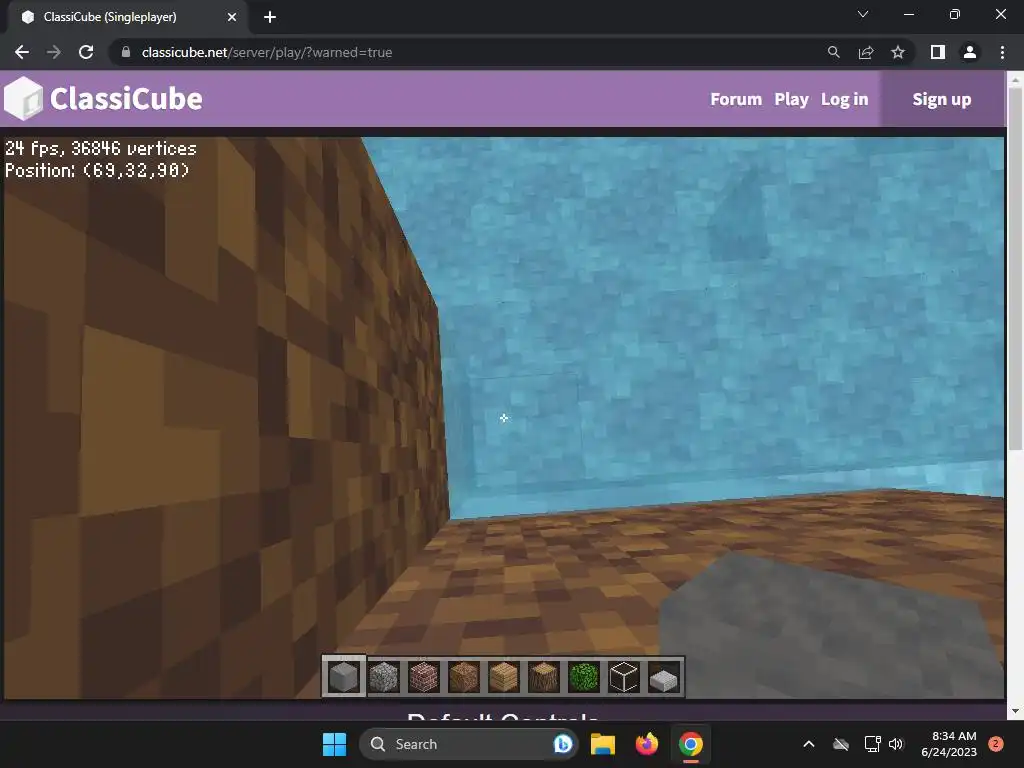Open Bing chat icon in search box
This screenshot has height=768, width=1024.
click(x=562, y=744)
